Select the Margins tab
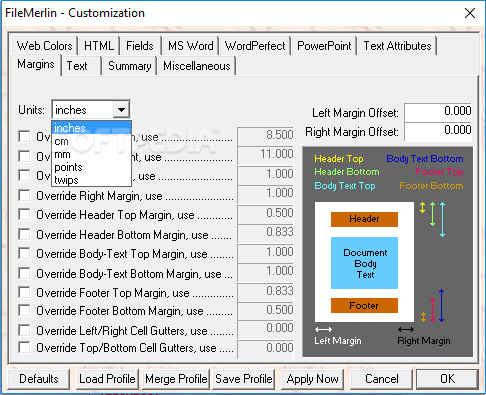This screenshot has width=486, height=395. pos(36,64)
